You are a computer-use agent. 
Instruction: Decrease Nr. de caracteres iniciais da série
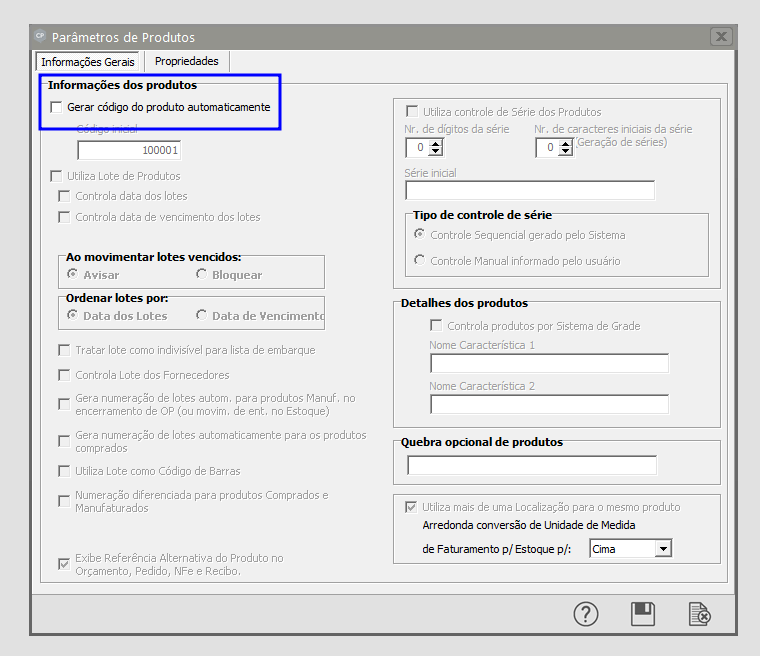[566, 152]
